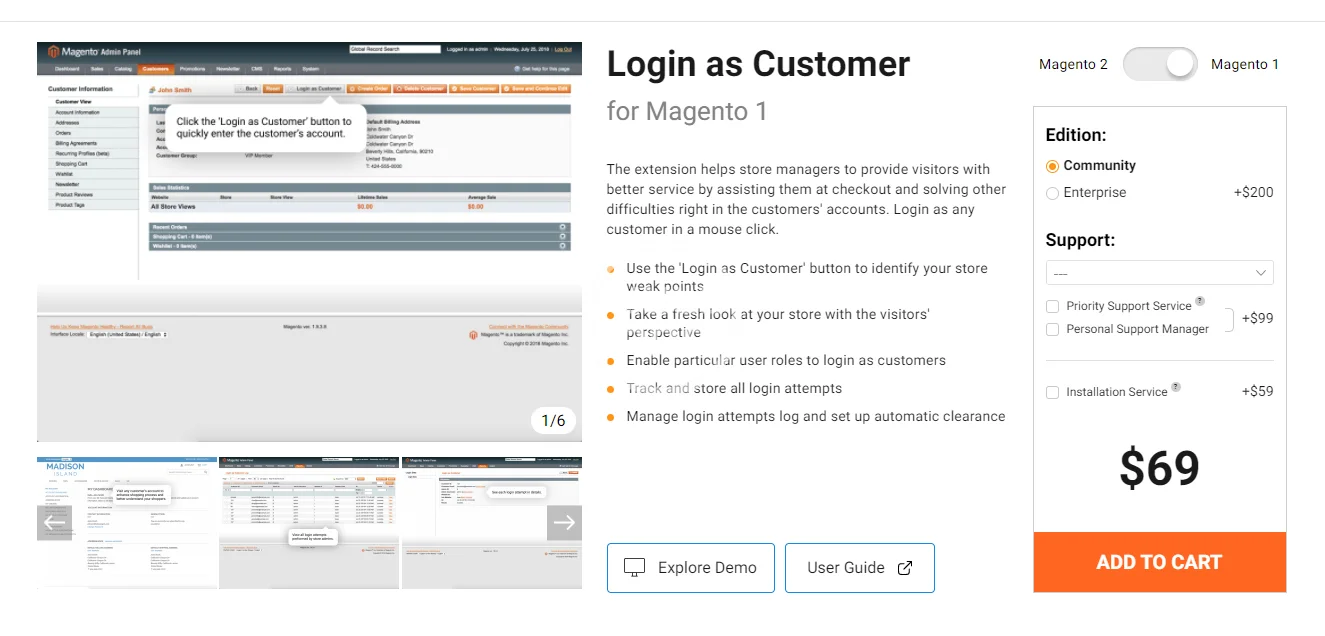
Task: Tick the Installation Service checkbox
Action: click(1052, 392)
